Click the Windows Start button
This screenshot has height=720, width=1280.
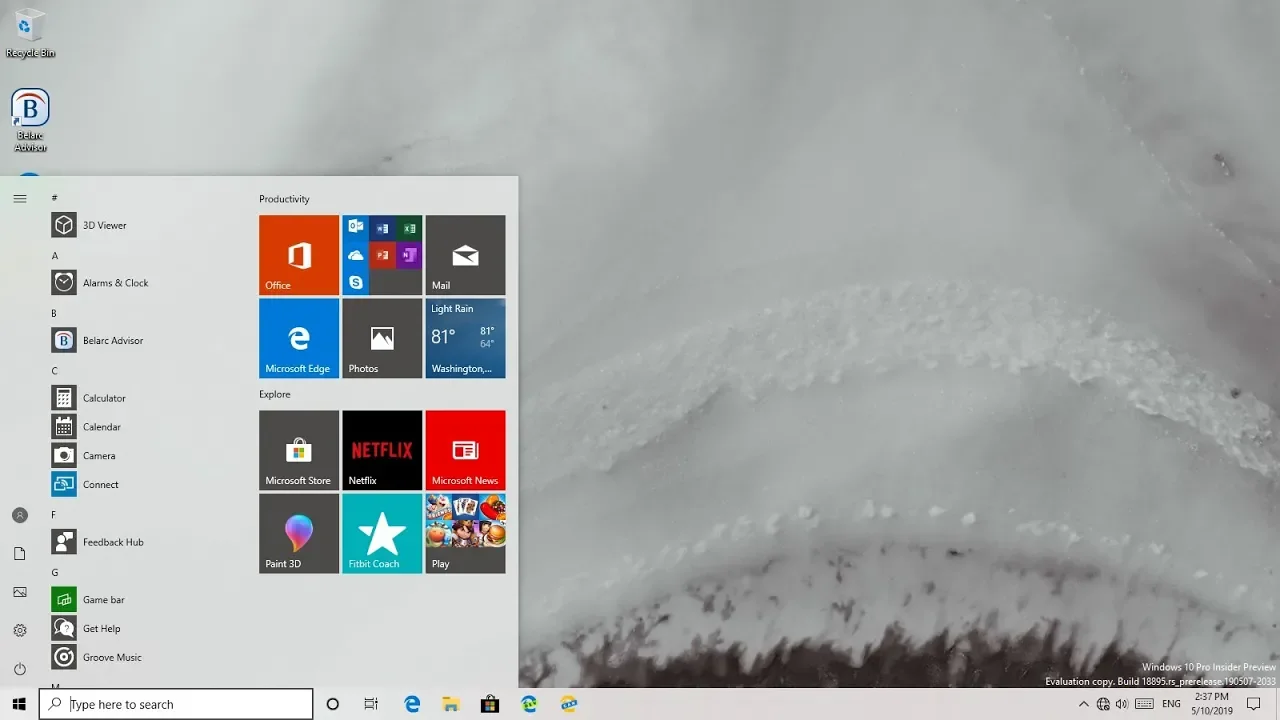tap(19, 704)
